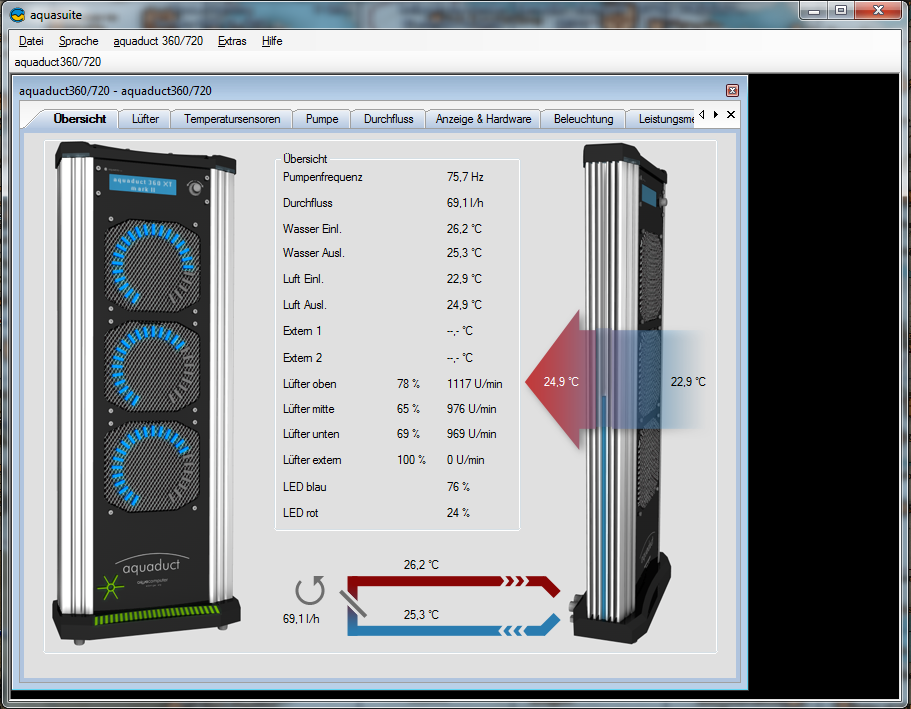Open the Extras menu

(x=232, y=41)
